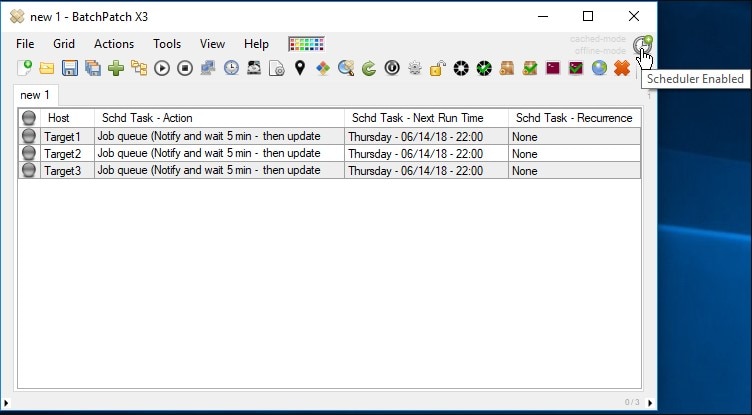Click the gray sphere in the header row
The width and height of the screenshot is (752, 415).
point(29,118)
